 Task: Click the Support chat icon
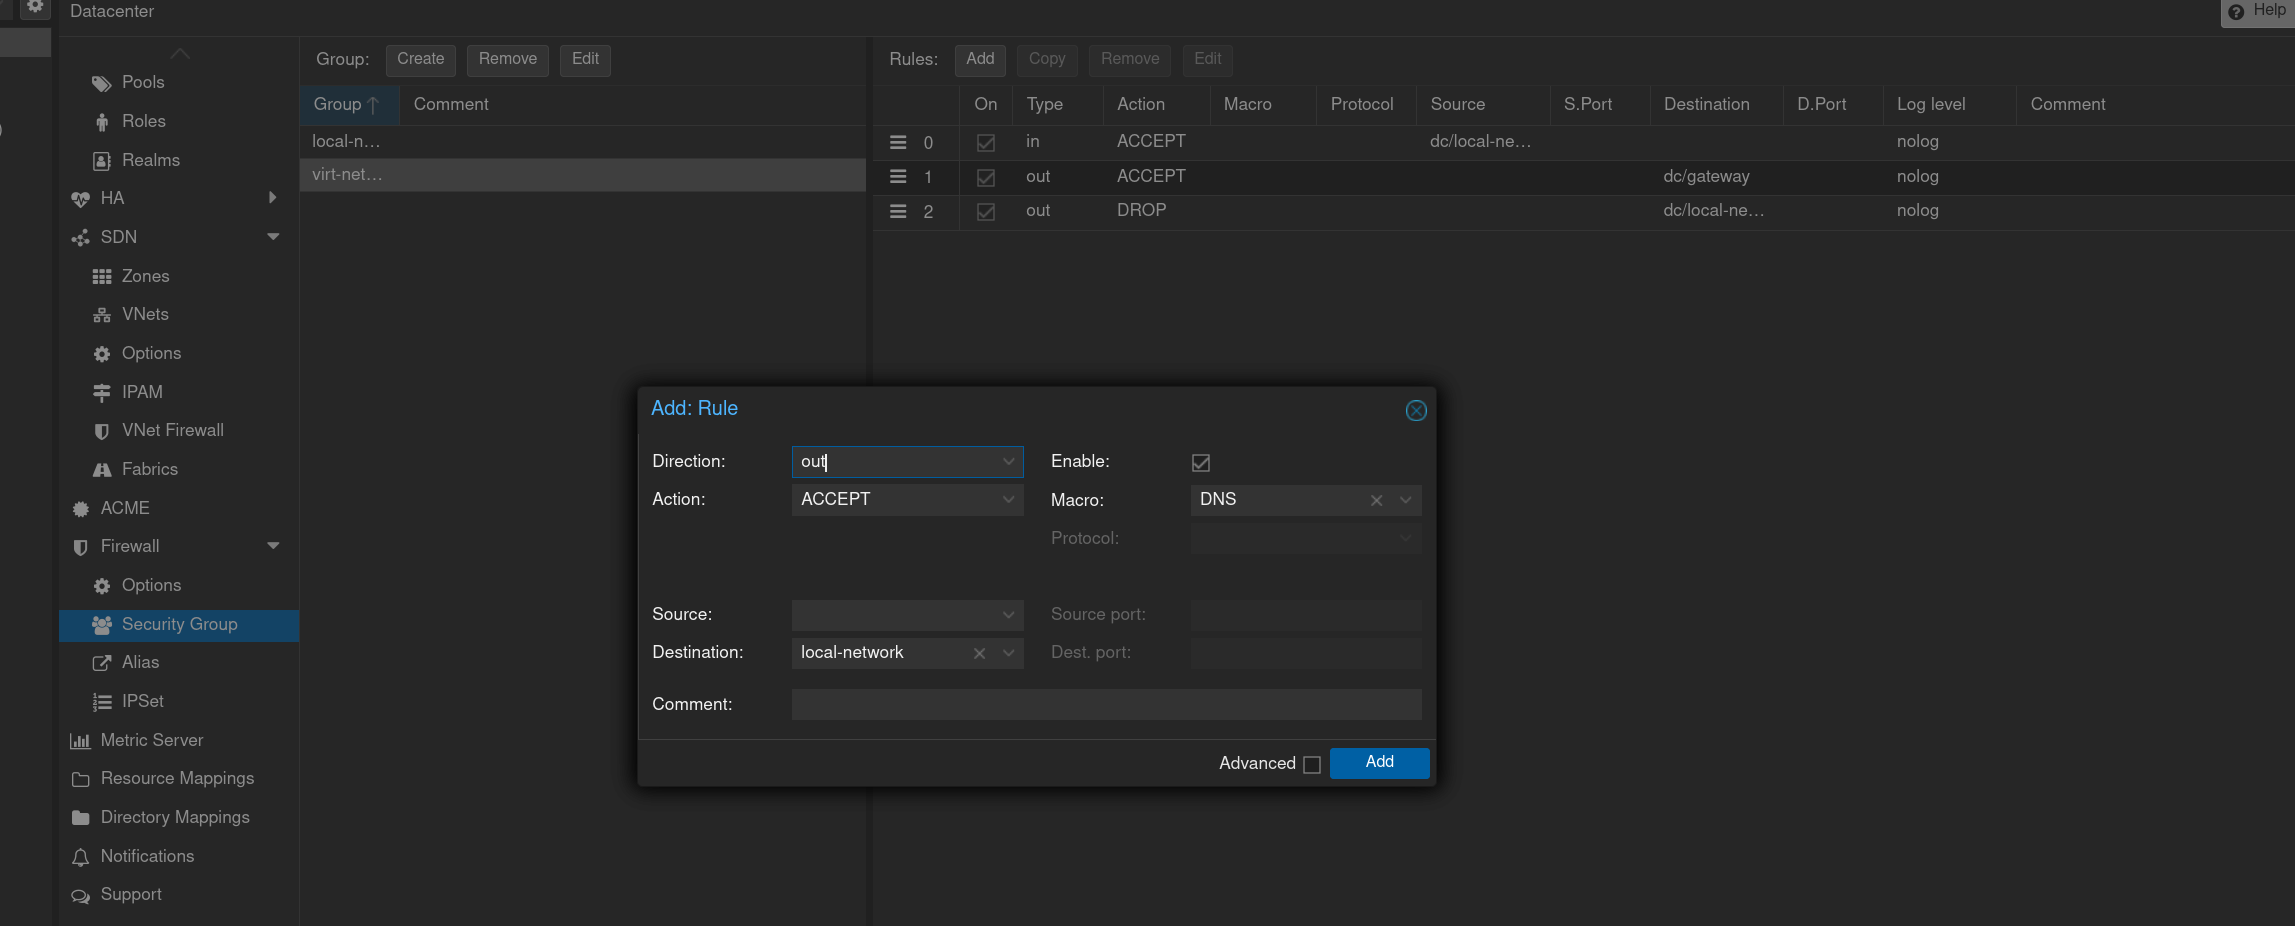click(80, 896)
